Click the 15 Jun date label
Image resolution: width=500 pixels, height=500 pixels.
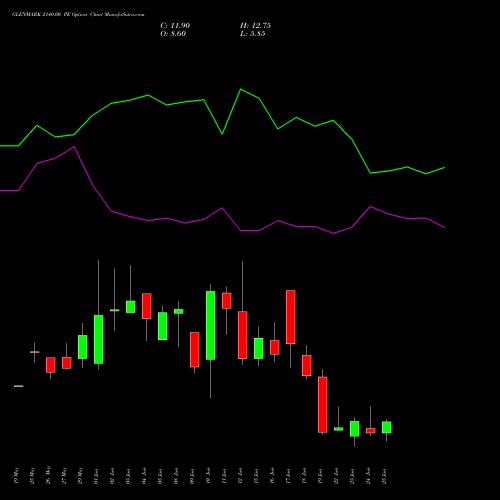(257, 476)
